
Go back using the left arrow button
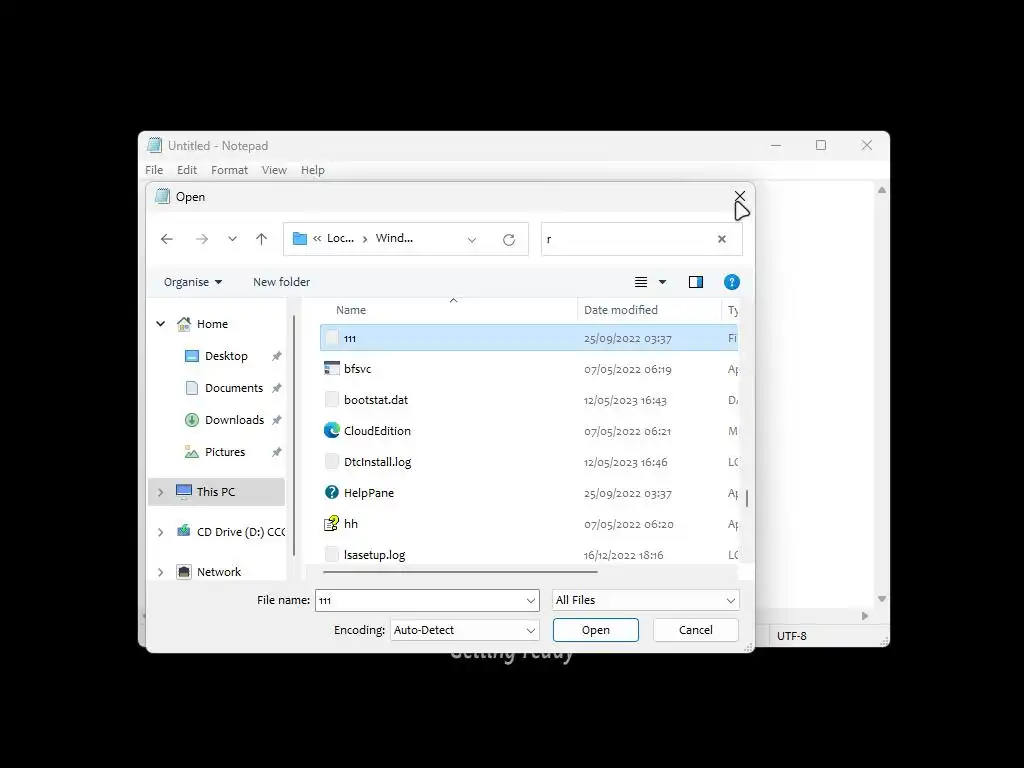pyautogui.click(x=167, y=239)
